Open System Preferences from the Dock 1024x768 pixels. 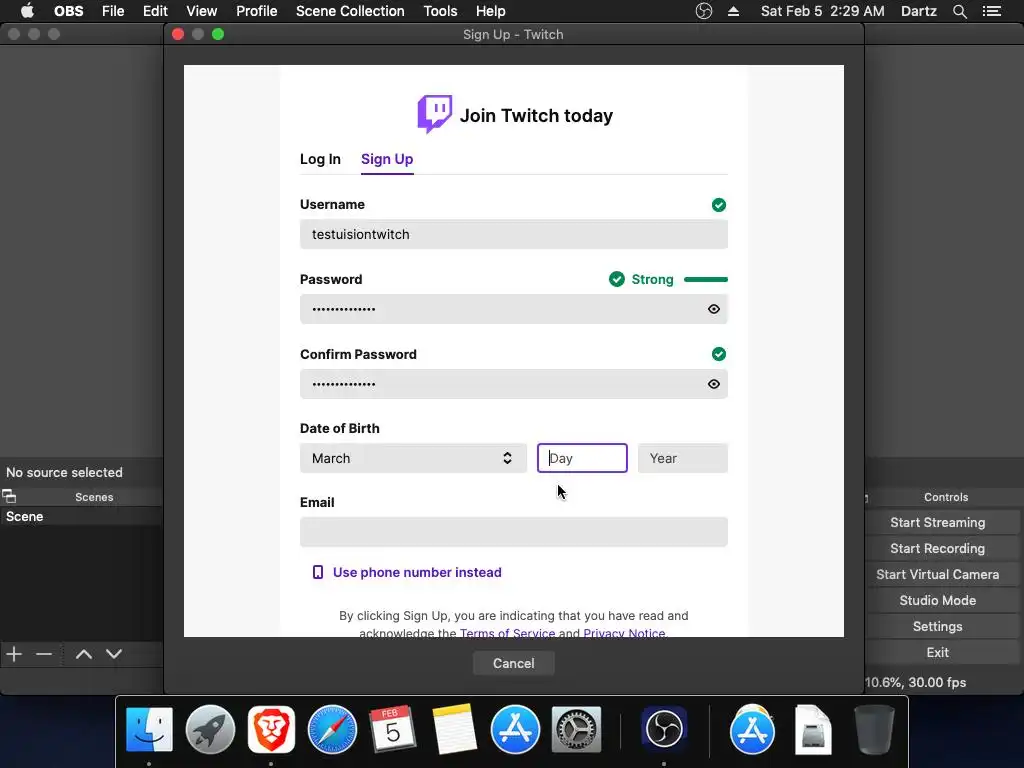tap(576, 729)
